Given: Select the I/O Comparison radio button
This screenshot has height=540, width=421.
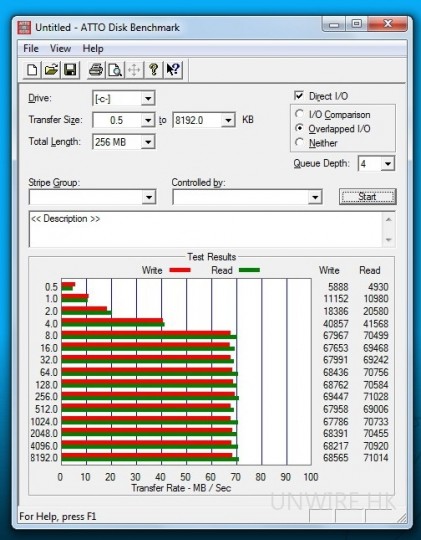Looking at the screenshot, I should click(x=299, y=114).
